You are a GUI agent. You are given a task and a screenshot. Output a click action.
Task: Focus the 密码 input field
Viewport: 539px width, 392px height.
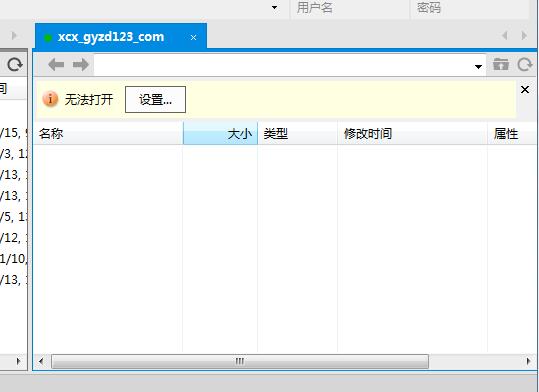pos(469,8)
